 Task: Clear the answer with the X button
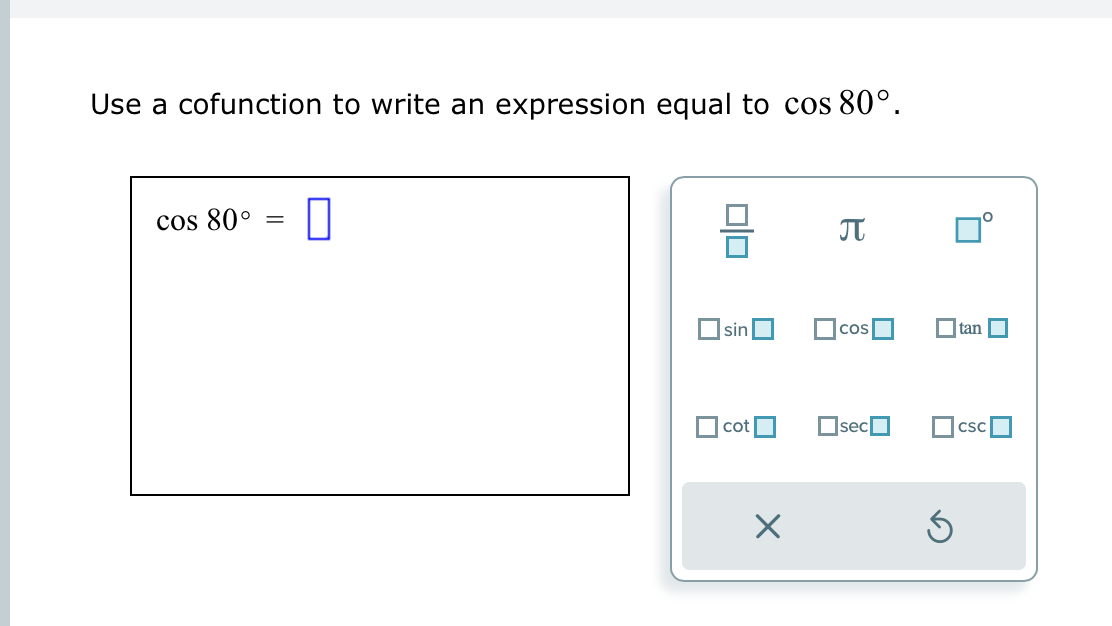(767, 526)
